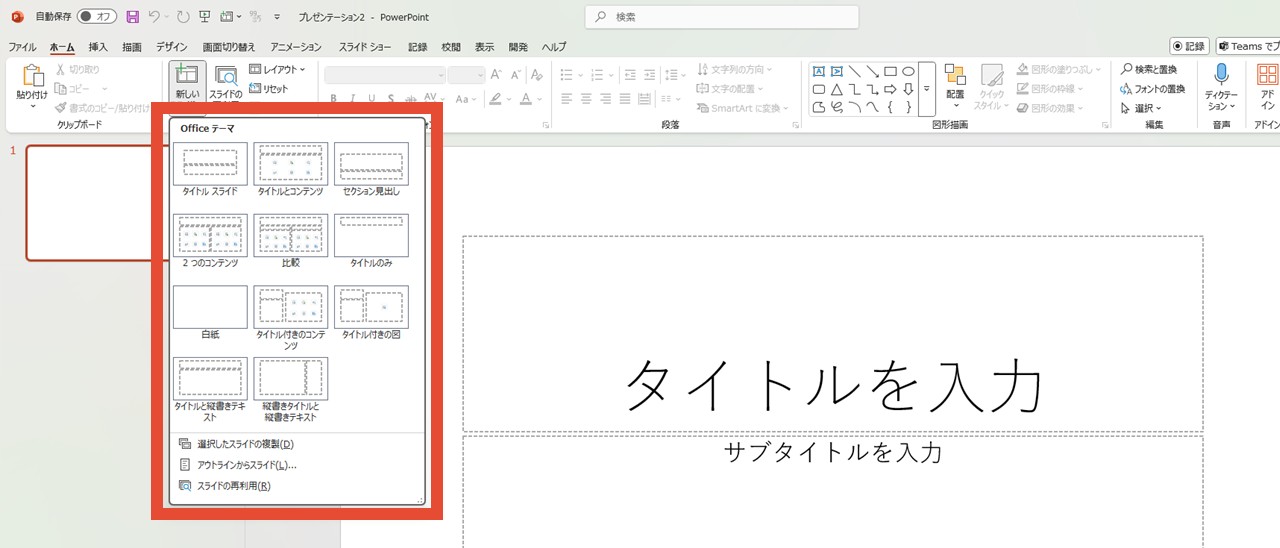
Task: Select the down block arrow shape
Action: 909,89
